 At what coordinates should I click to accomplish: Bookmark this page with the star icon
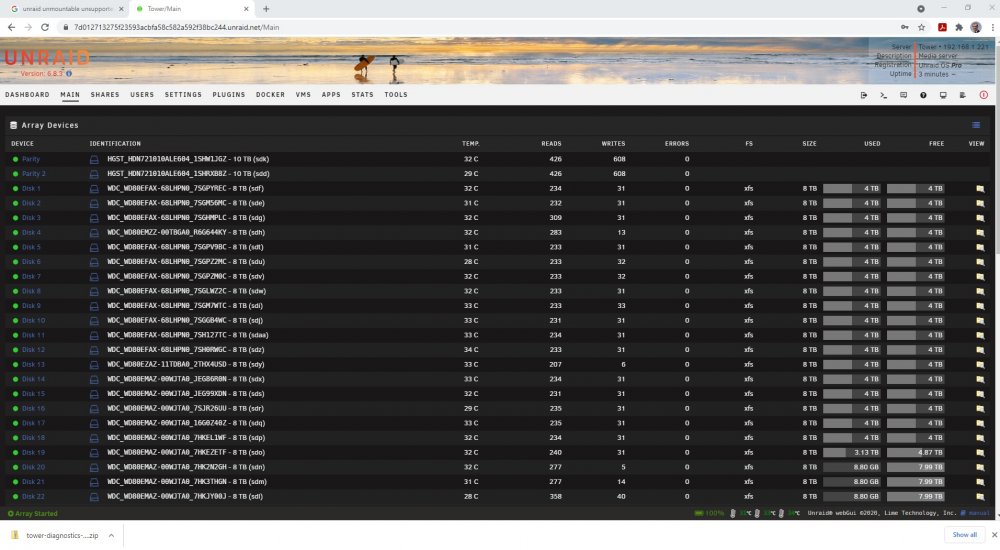coord(922,27)
